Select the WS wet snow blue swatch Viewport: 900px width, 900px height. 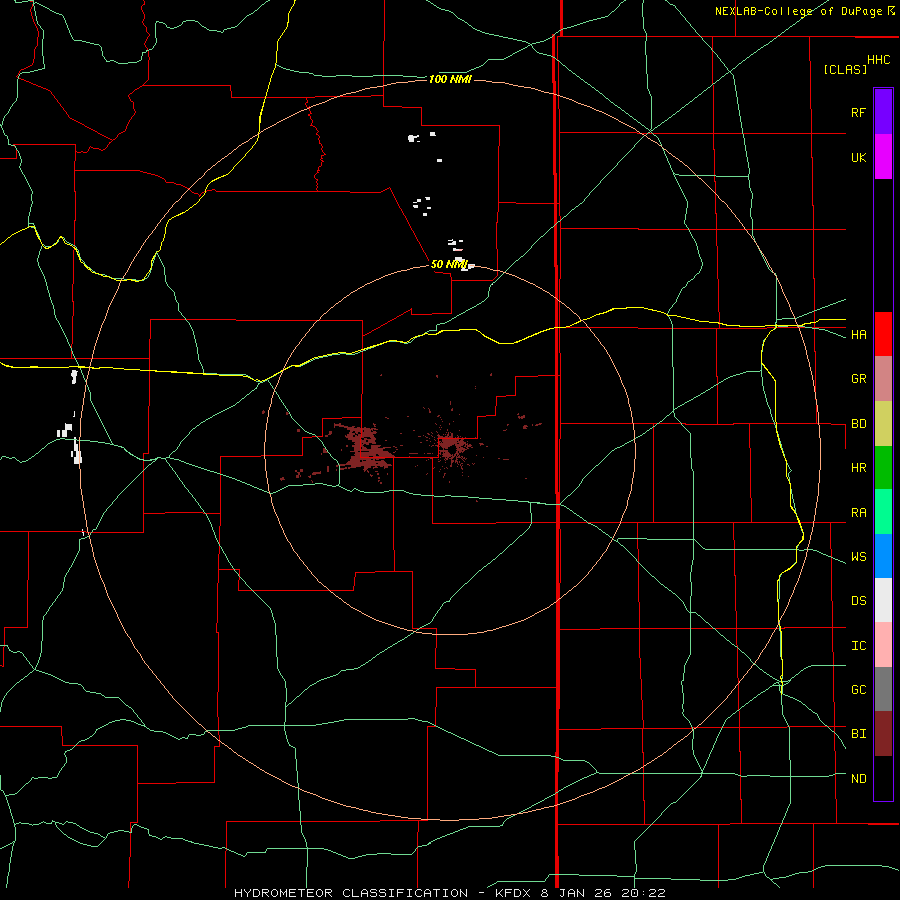[x=883, y=556]
